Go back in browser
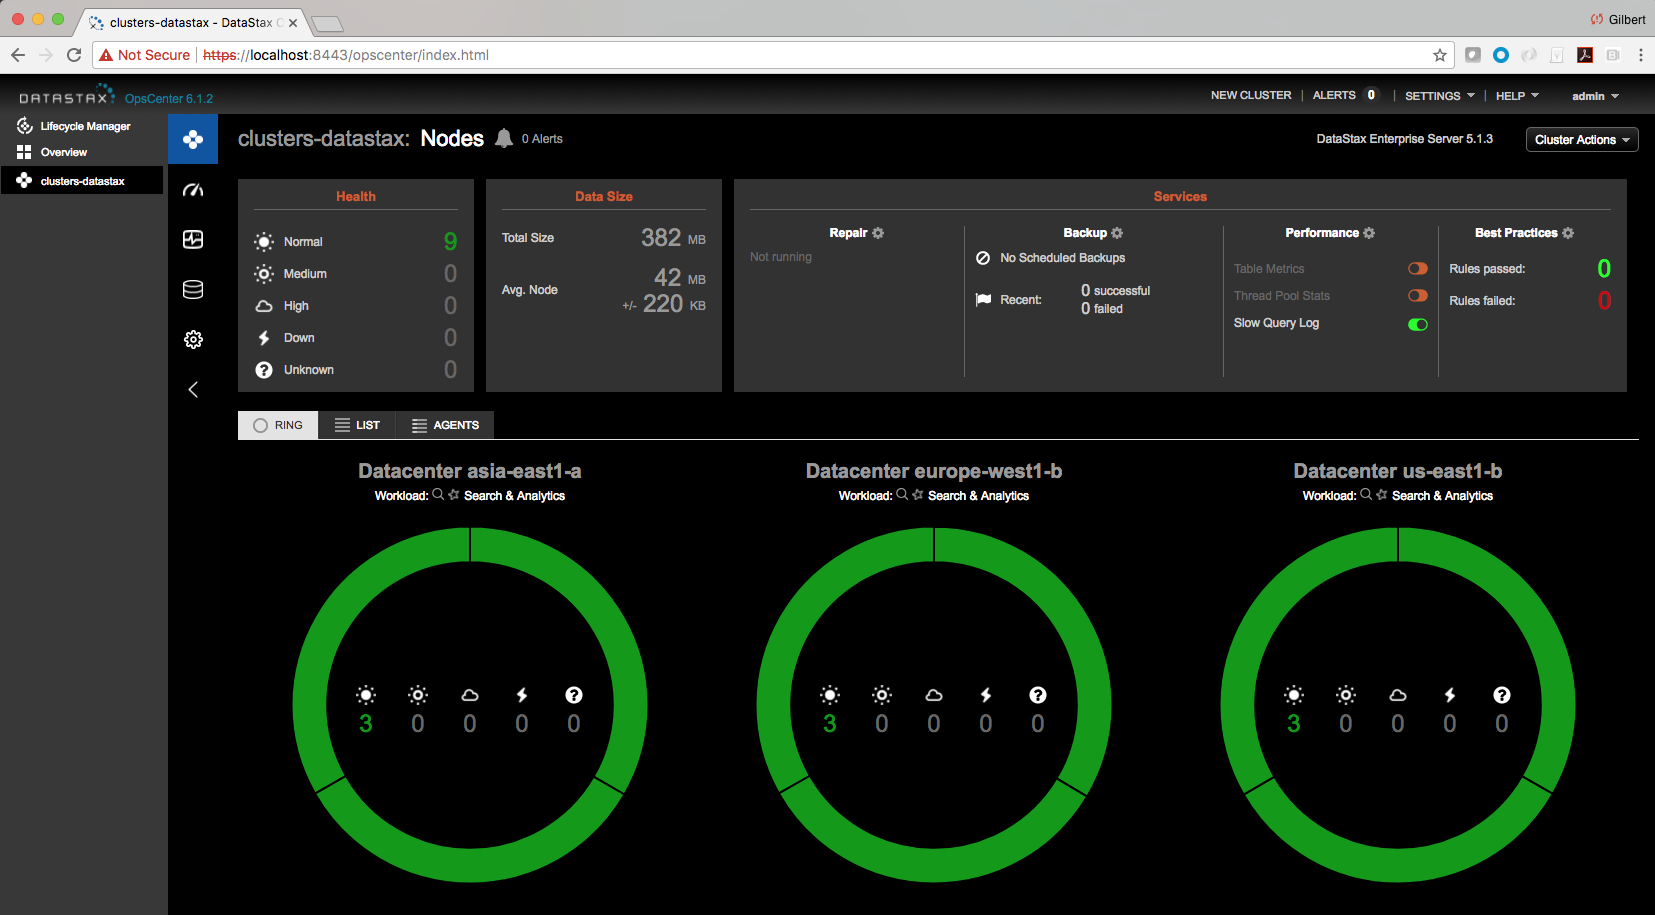The image size is (1655, 915). tap(18, 55)
